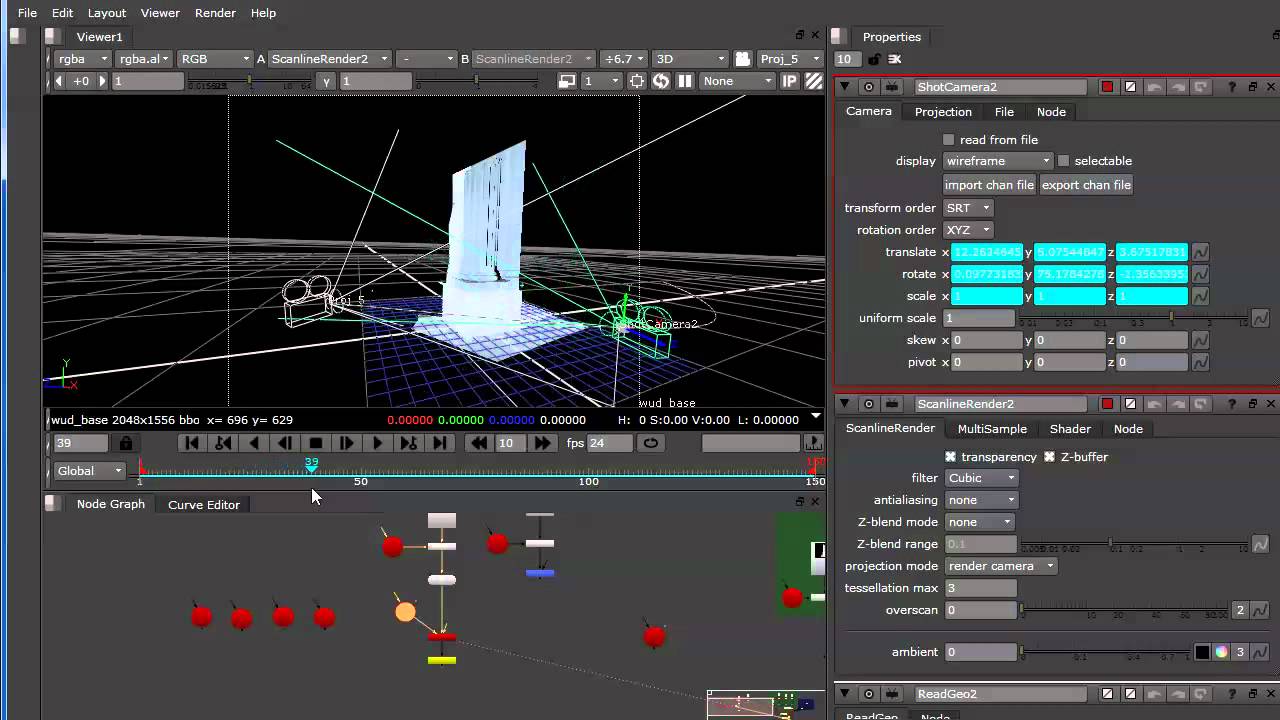This screenshot has height=720, width=1280.
Task: Open the Shader tab
Action: click(1070, 429)
